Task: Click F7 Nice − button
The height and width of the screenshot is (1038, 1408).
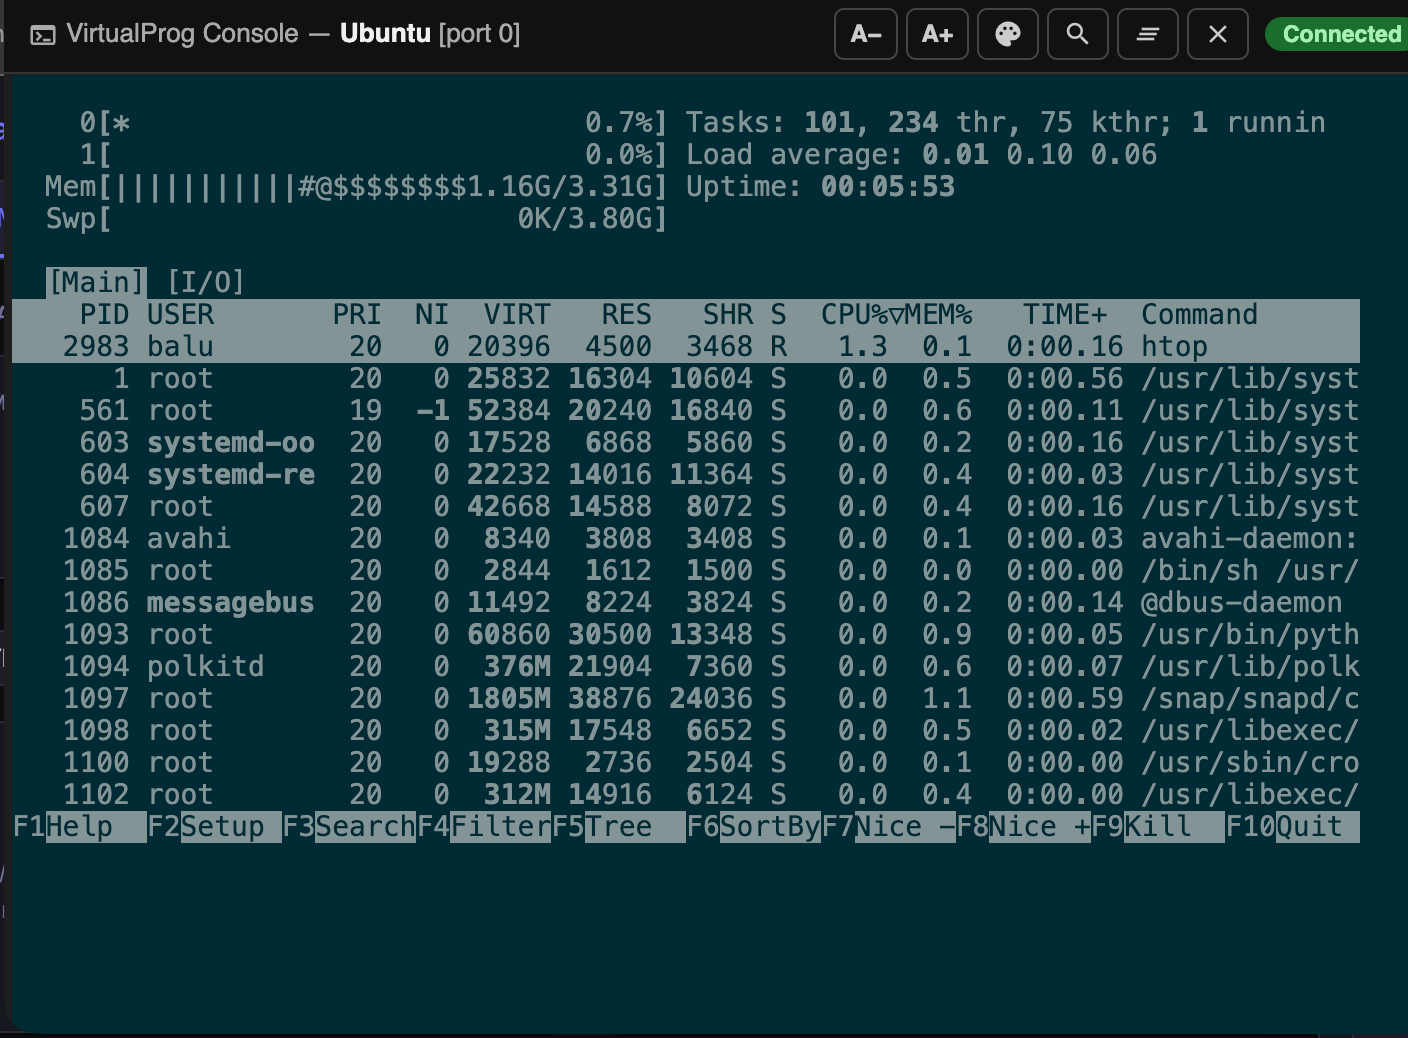Action: (888, 827)
